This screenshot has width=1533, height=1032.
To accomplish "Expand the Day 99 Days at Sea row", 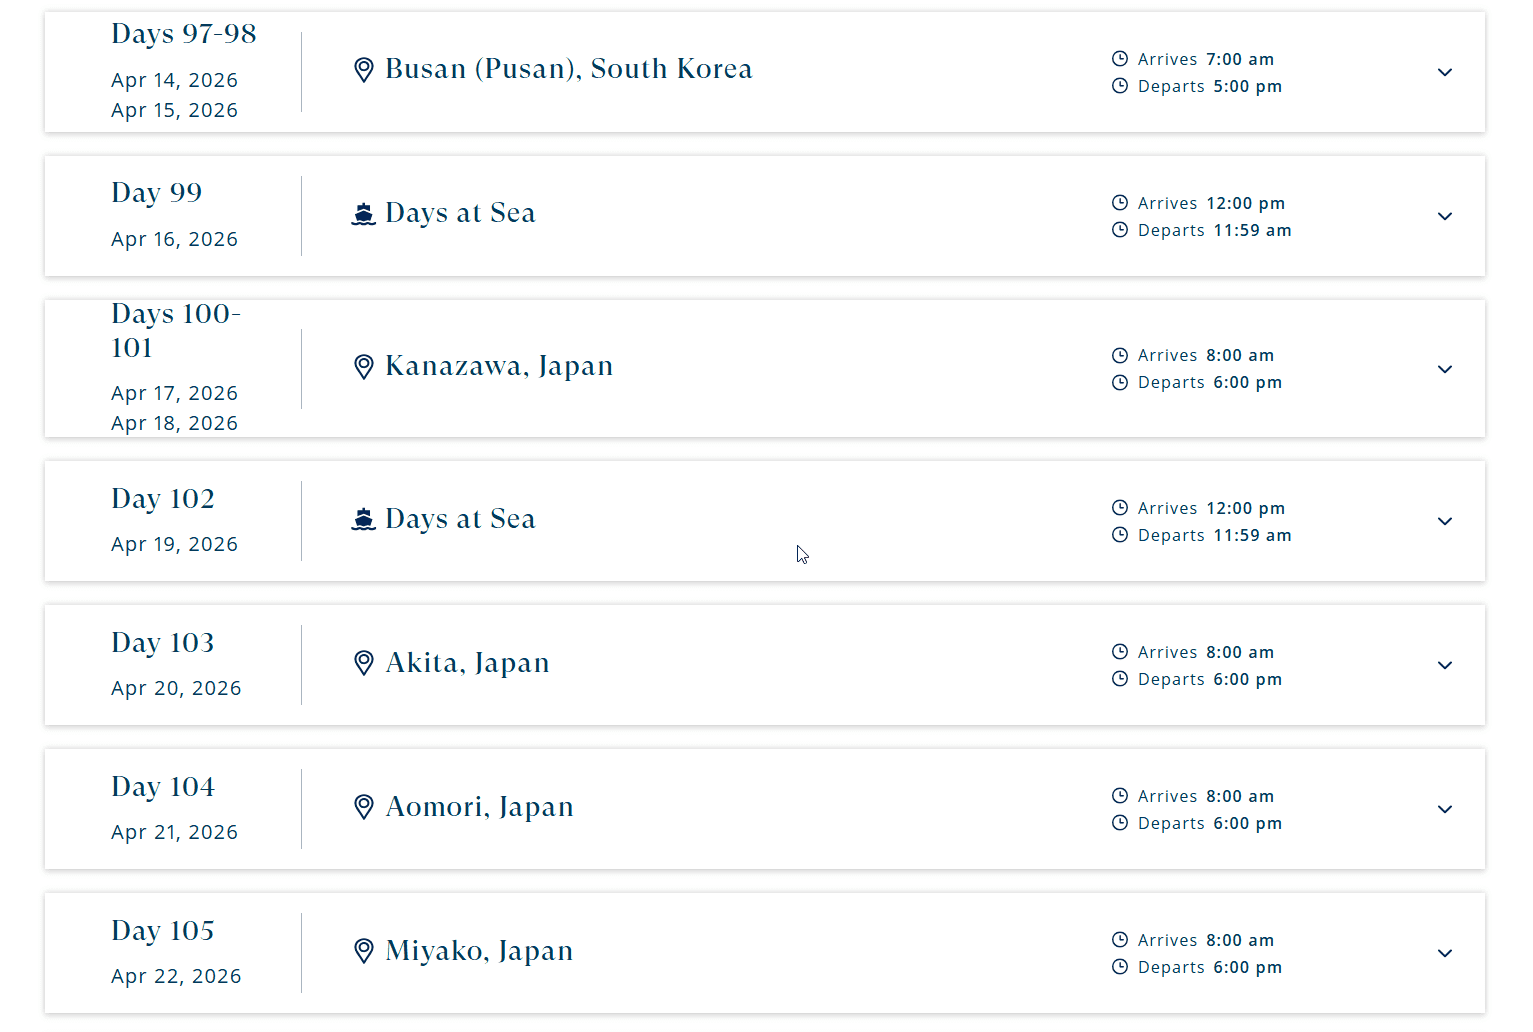I will 1445,216.
